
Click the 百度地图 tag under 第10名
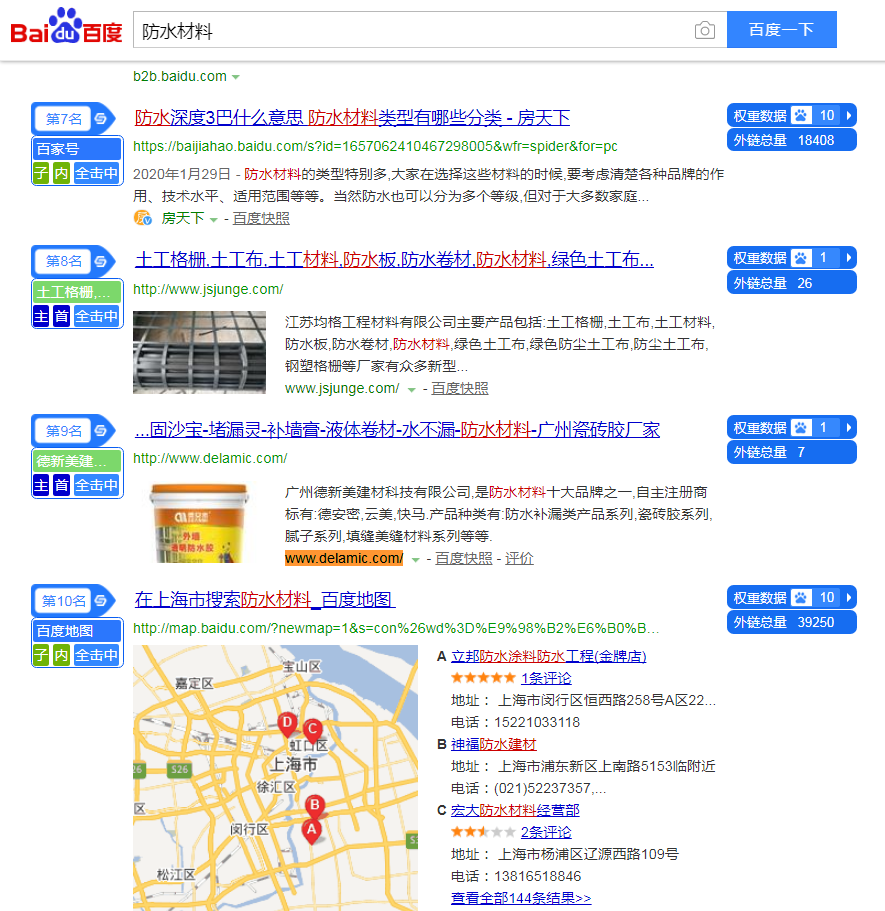pos(77,631)
